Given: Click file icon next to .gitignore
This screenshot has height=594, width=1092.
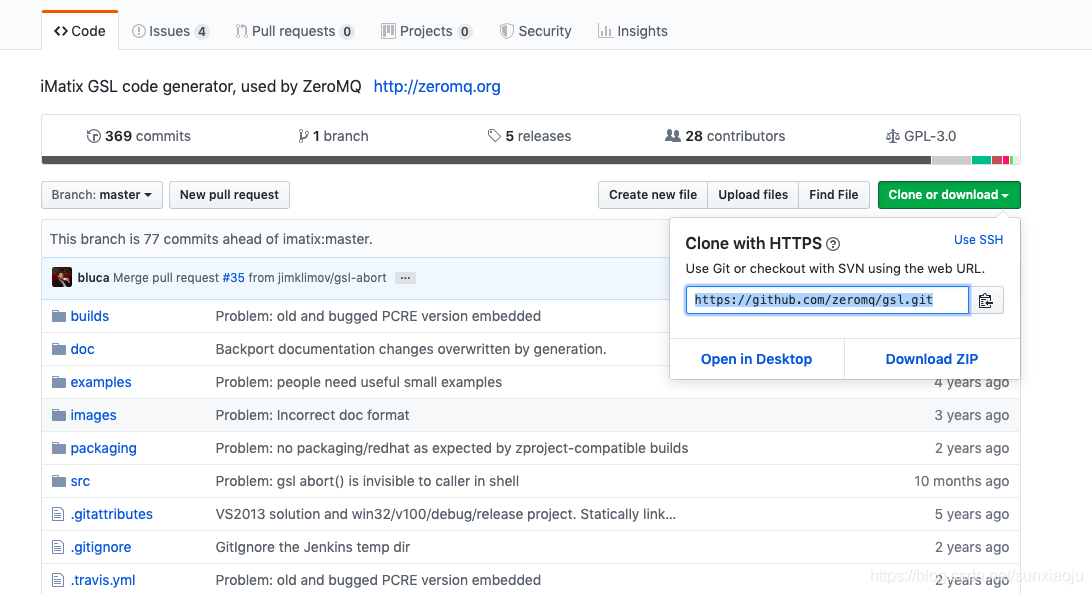Looking at the screenshot, I should (58, 547).
